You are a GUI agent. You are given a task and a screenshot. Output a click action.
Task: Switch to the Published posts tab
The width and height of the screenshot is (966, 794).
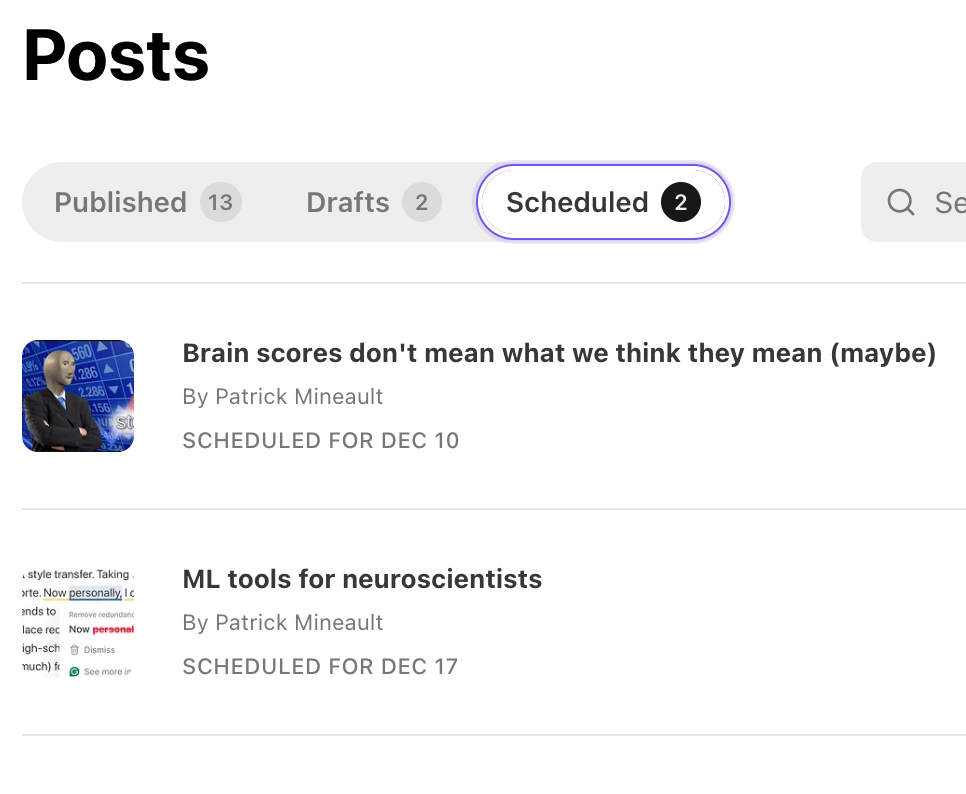(x=121, y=203)
